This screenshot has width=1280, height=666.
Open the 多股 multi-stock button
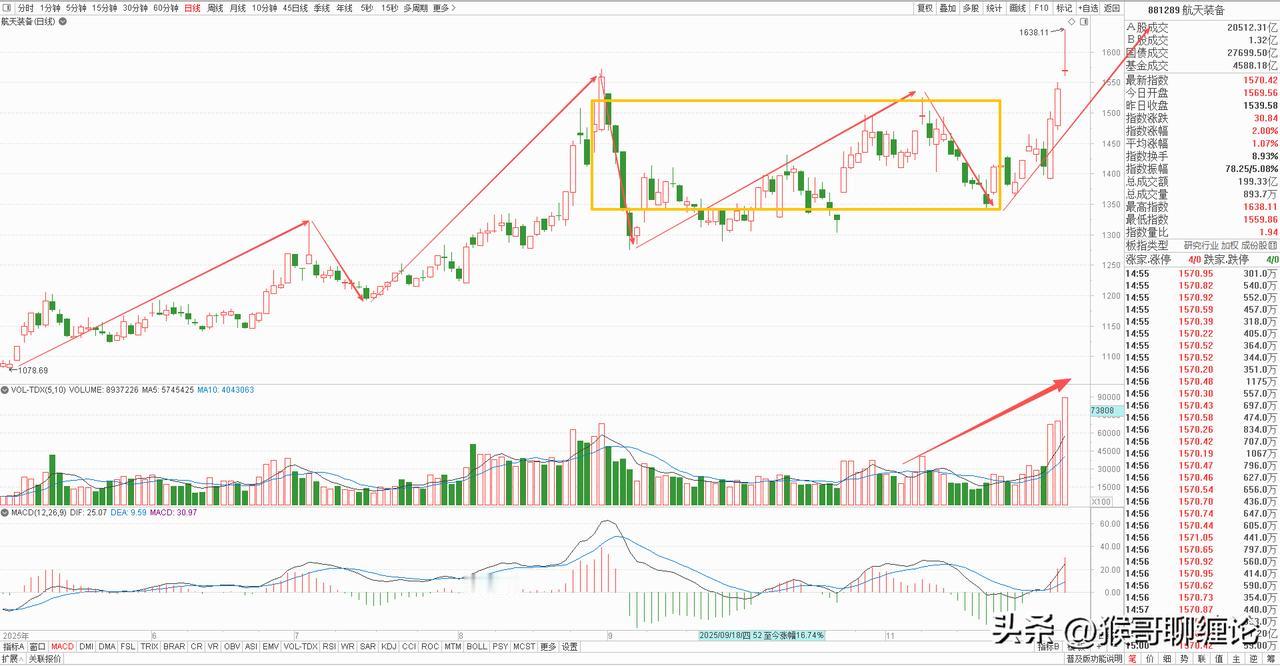(971, 8)
